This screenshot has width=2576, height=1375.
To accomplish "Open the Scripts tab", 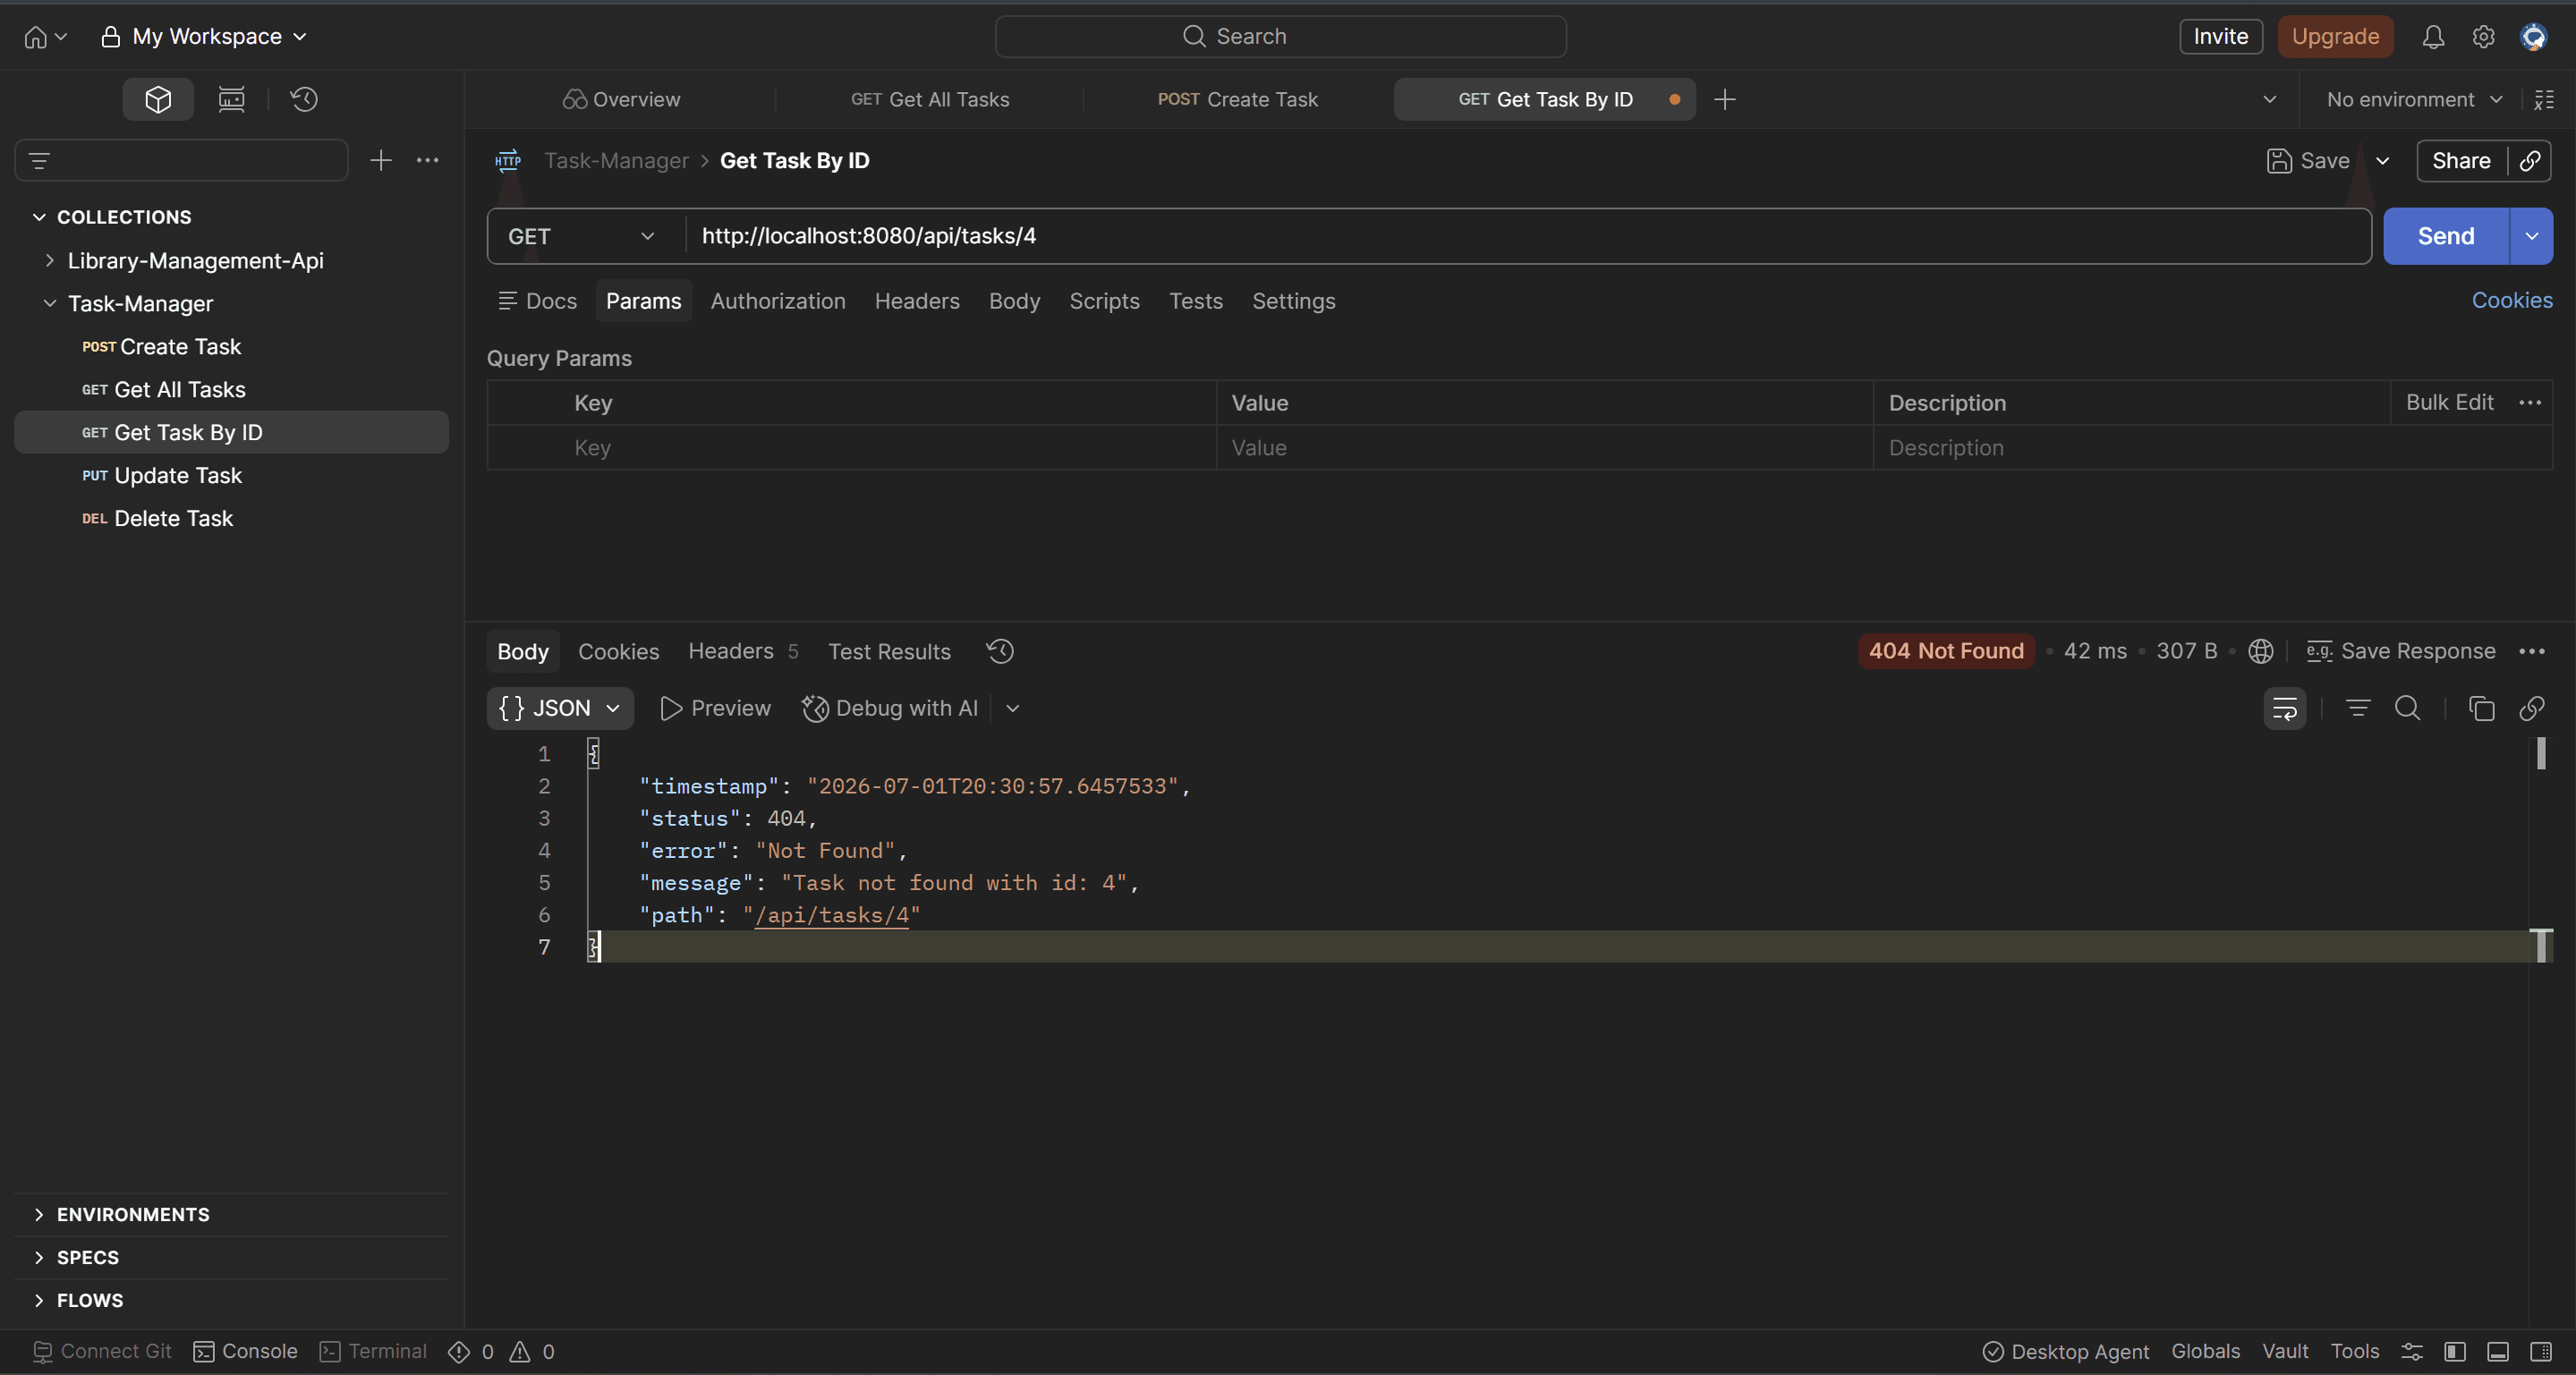I will coord(1104,301).
